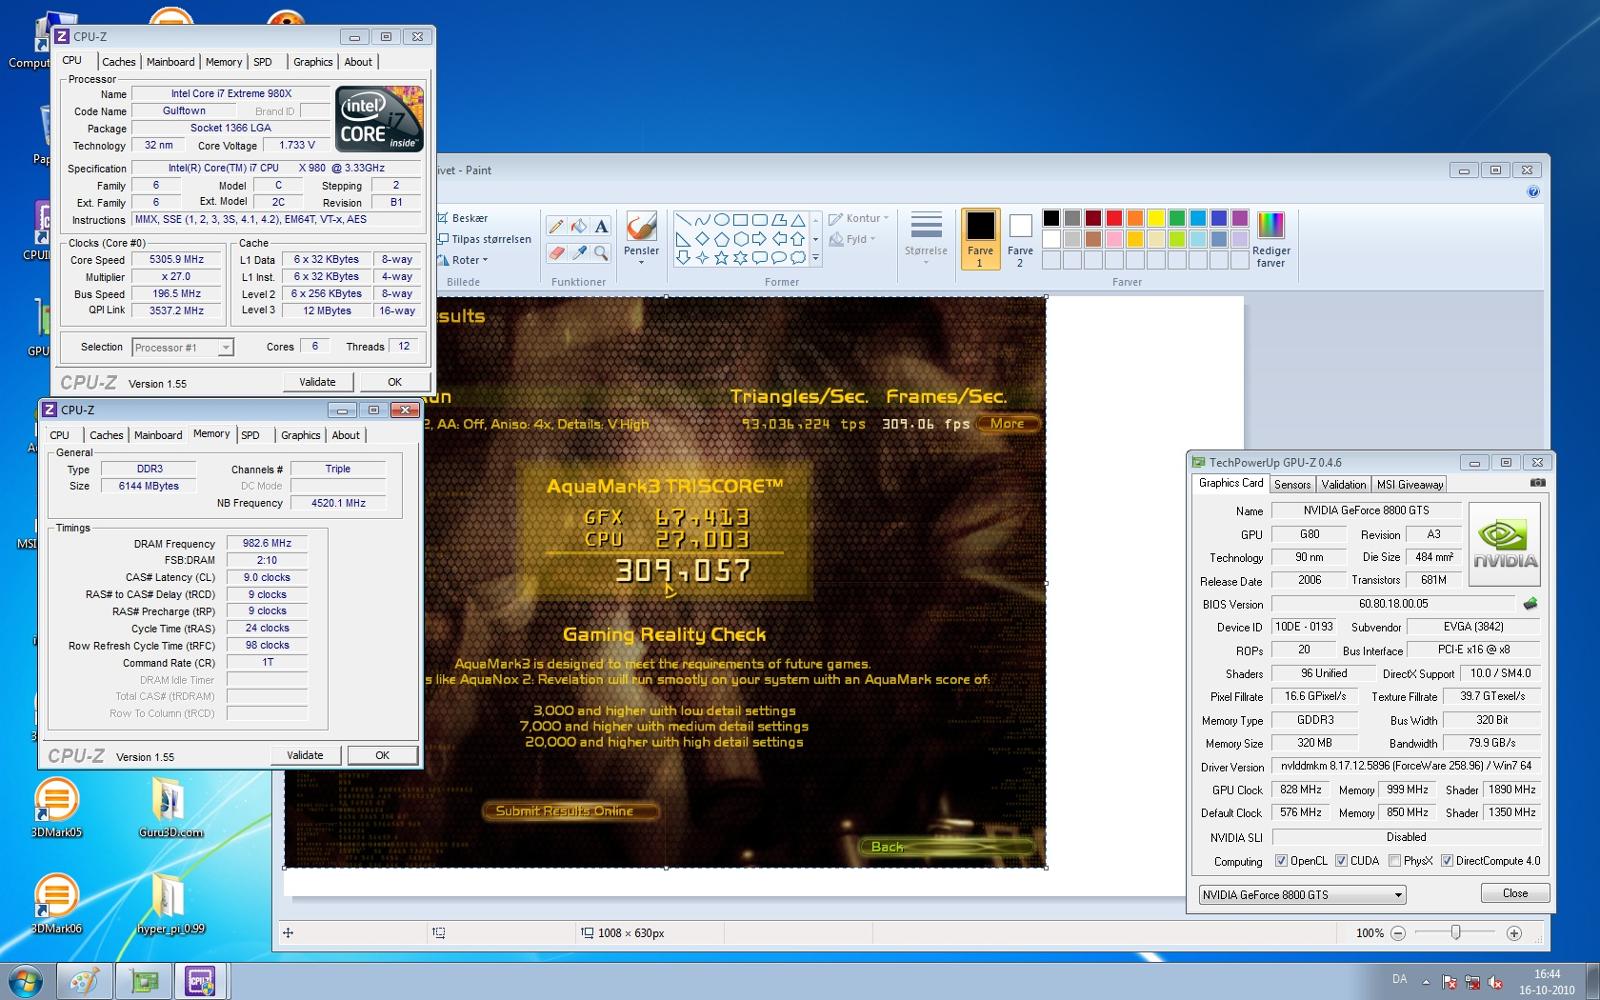The image size is (1600, 1000).
Task: Click the NVIDIA logo in GPU-Z
Action: pyautogui.click(x=1505, y=544)
